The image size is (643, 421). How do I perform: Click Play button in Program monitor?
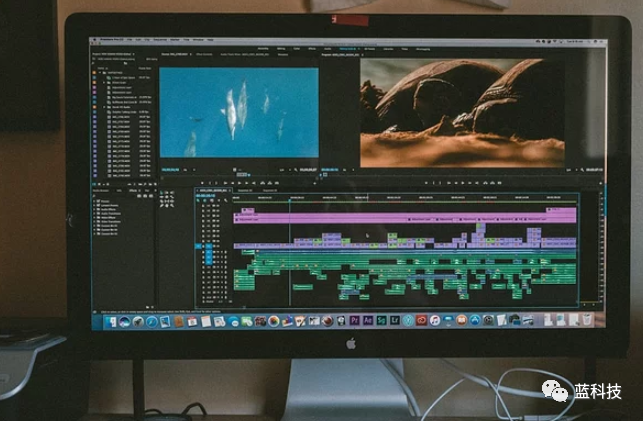tap(463, 182)
